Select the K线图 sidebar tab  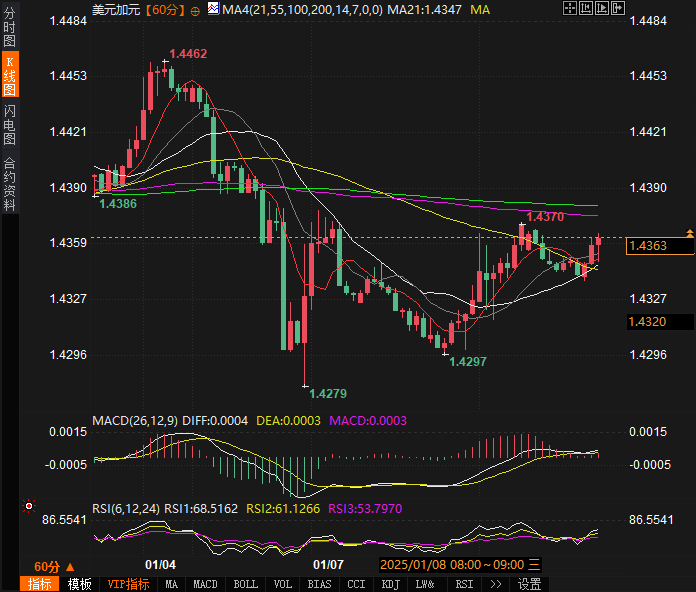[9, 76]
